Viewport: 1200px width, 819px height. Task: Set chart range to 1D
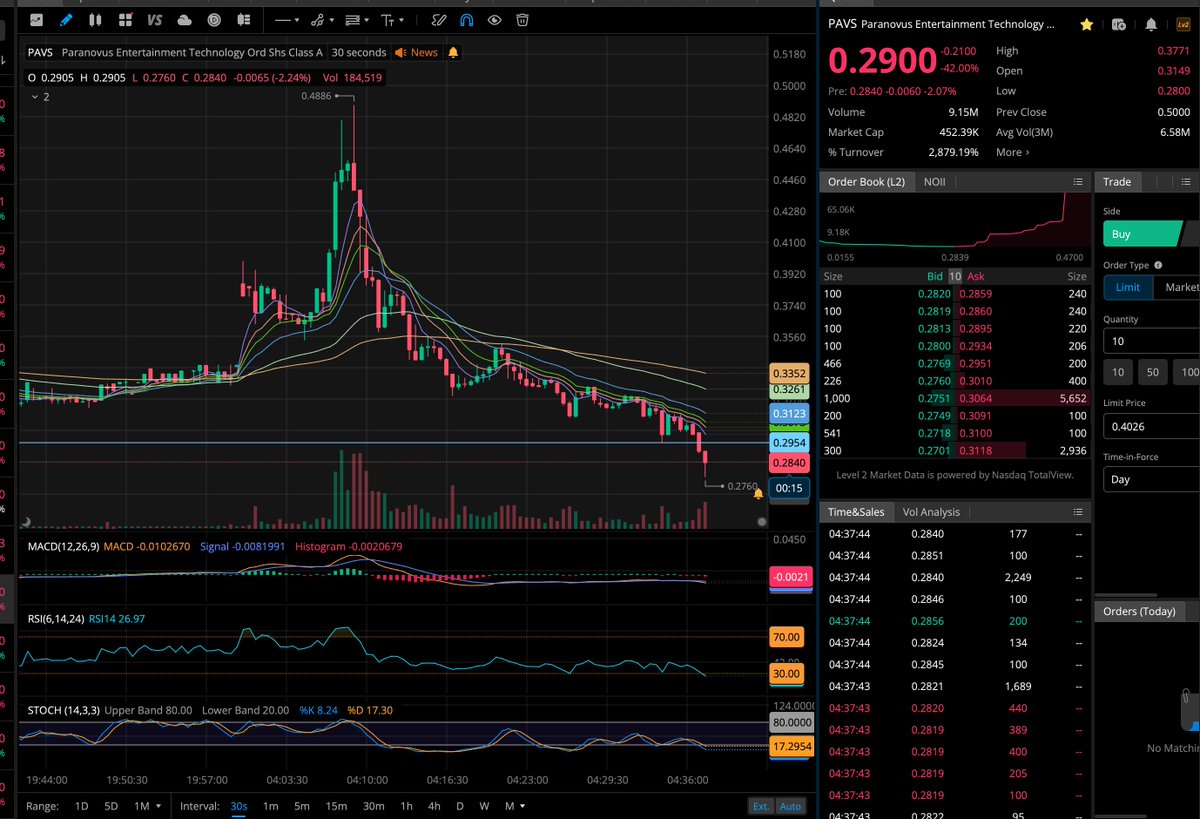83,806
